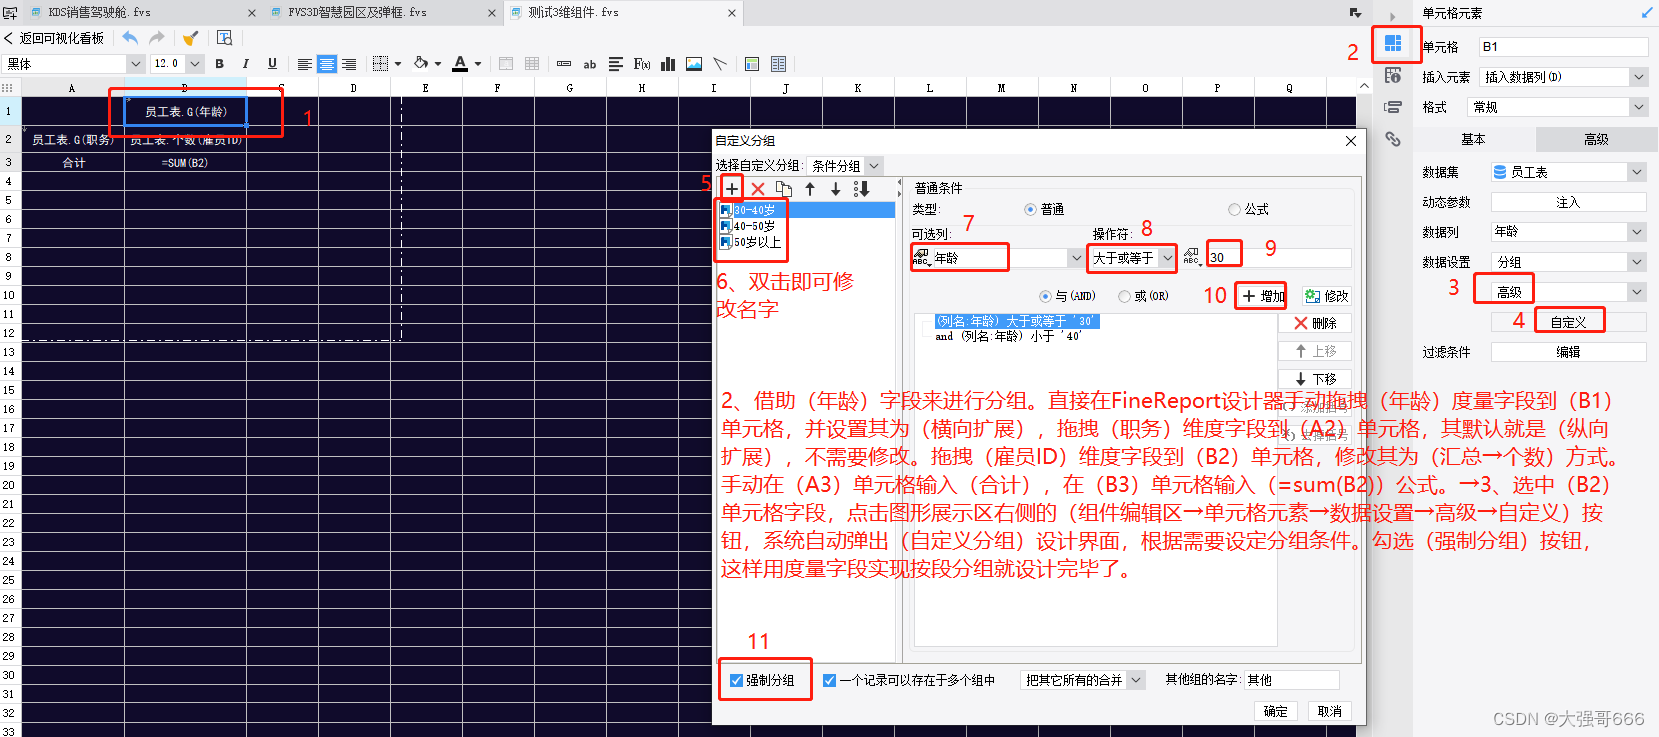Viewport: 1659px width, 737px height.
Task: Click the 自定义 button in data settings
Action: [x=1568, y=322]
